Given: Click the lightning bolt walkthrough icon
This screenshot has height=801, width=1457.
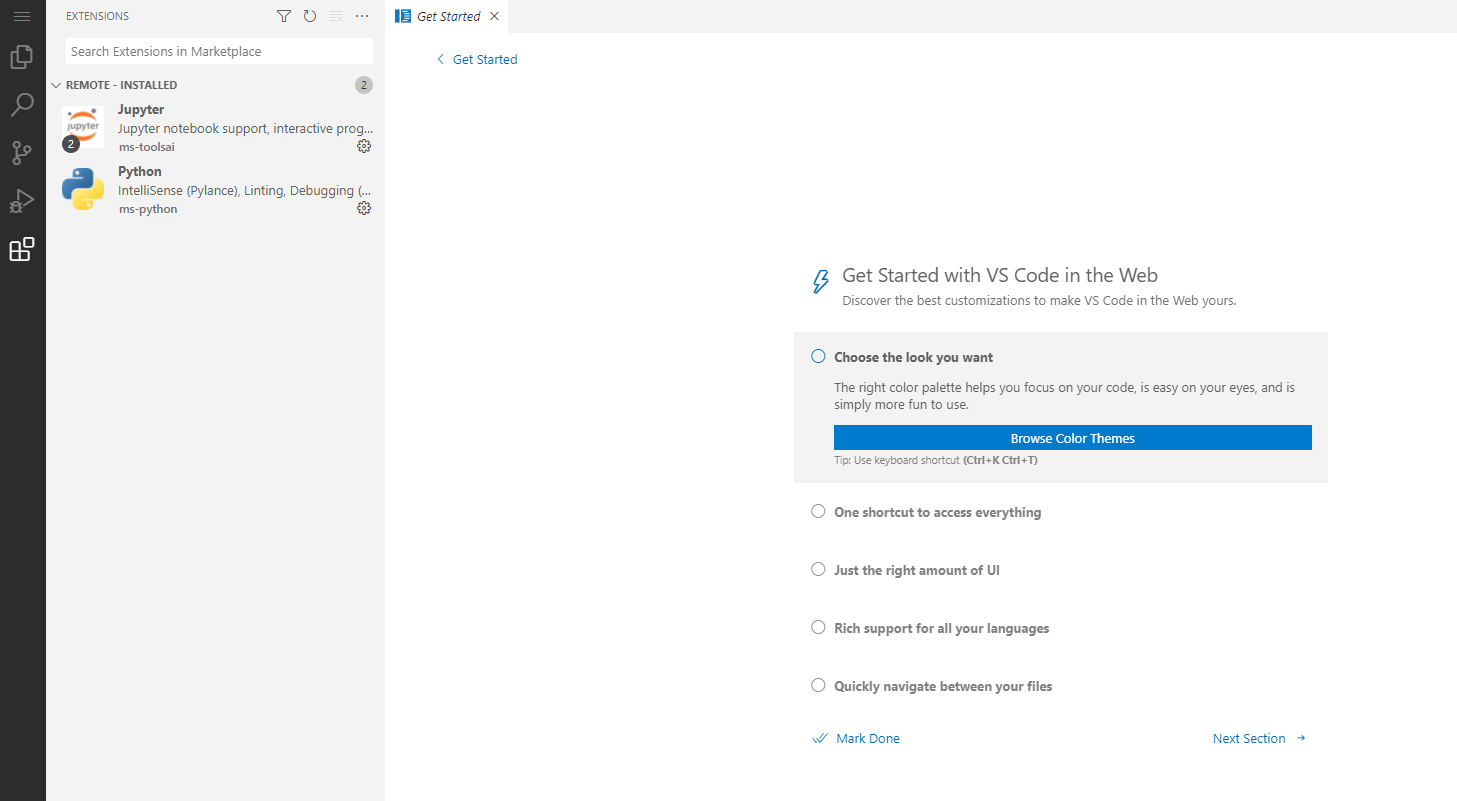Looking at the screenshot, I should click(x=821, y=281).
